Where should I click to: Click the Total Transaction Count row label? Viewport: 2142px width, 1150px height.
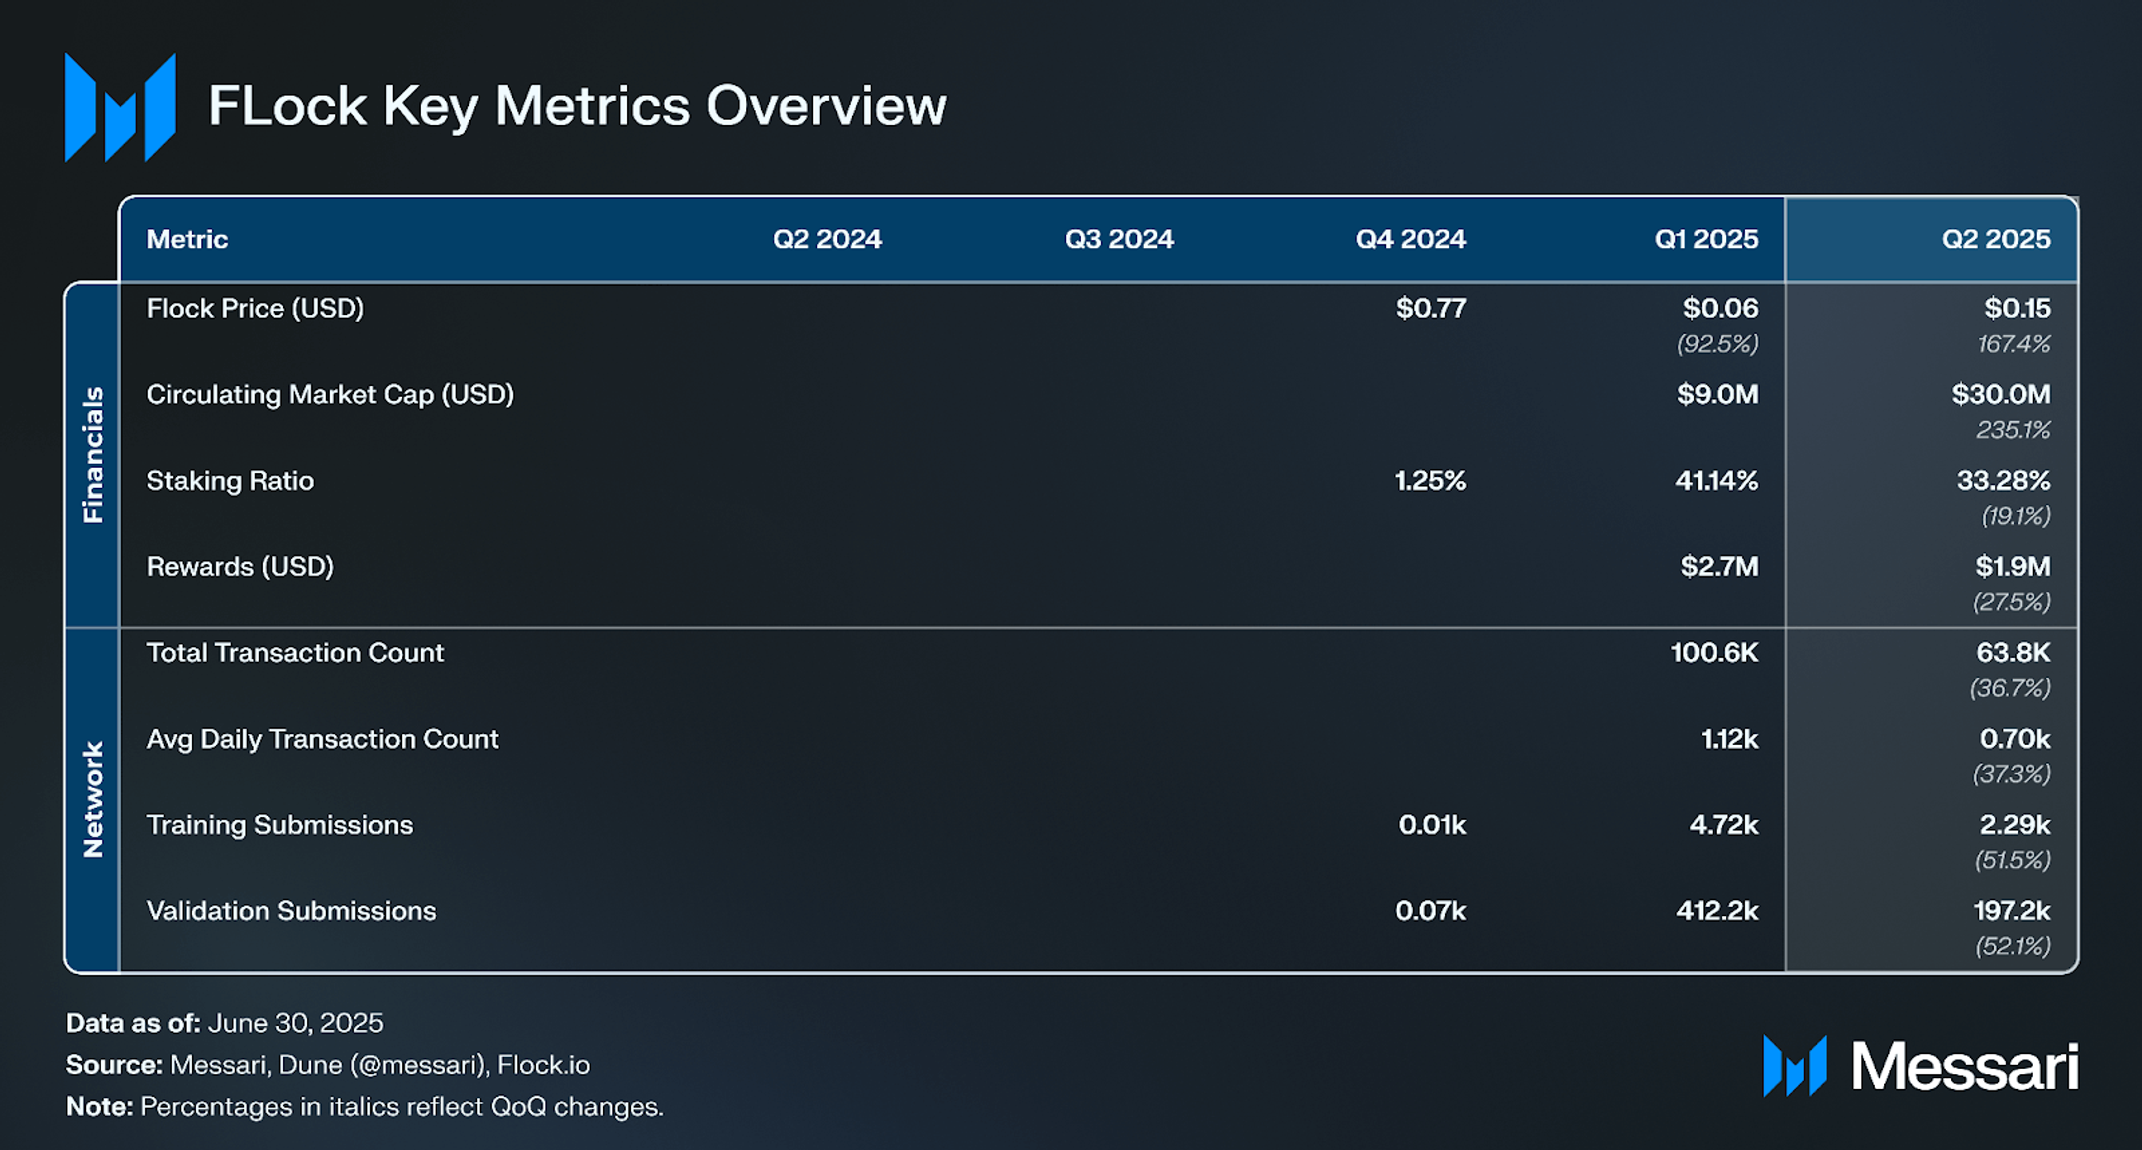[295, 653]
